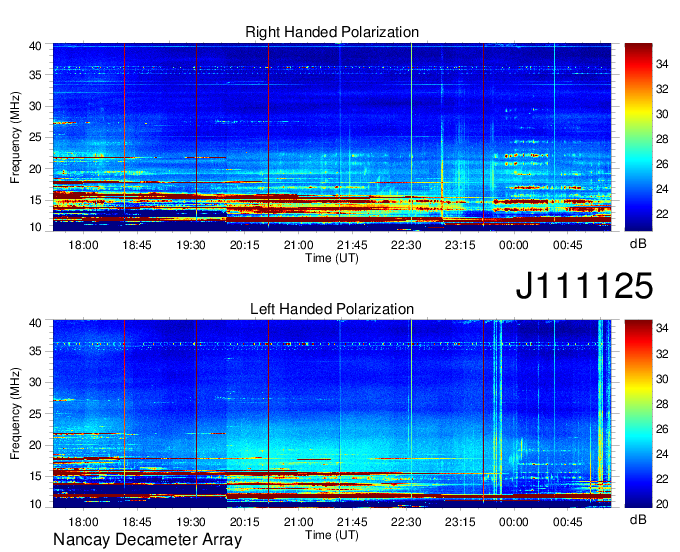Click the upper plot's Frequency (MHz) axis label
Image resolution: width=680 pixels, height=552 pixels.
point(15,137)
